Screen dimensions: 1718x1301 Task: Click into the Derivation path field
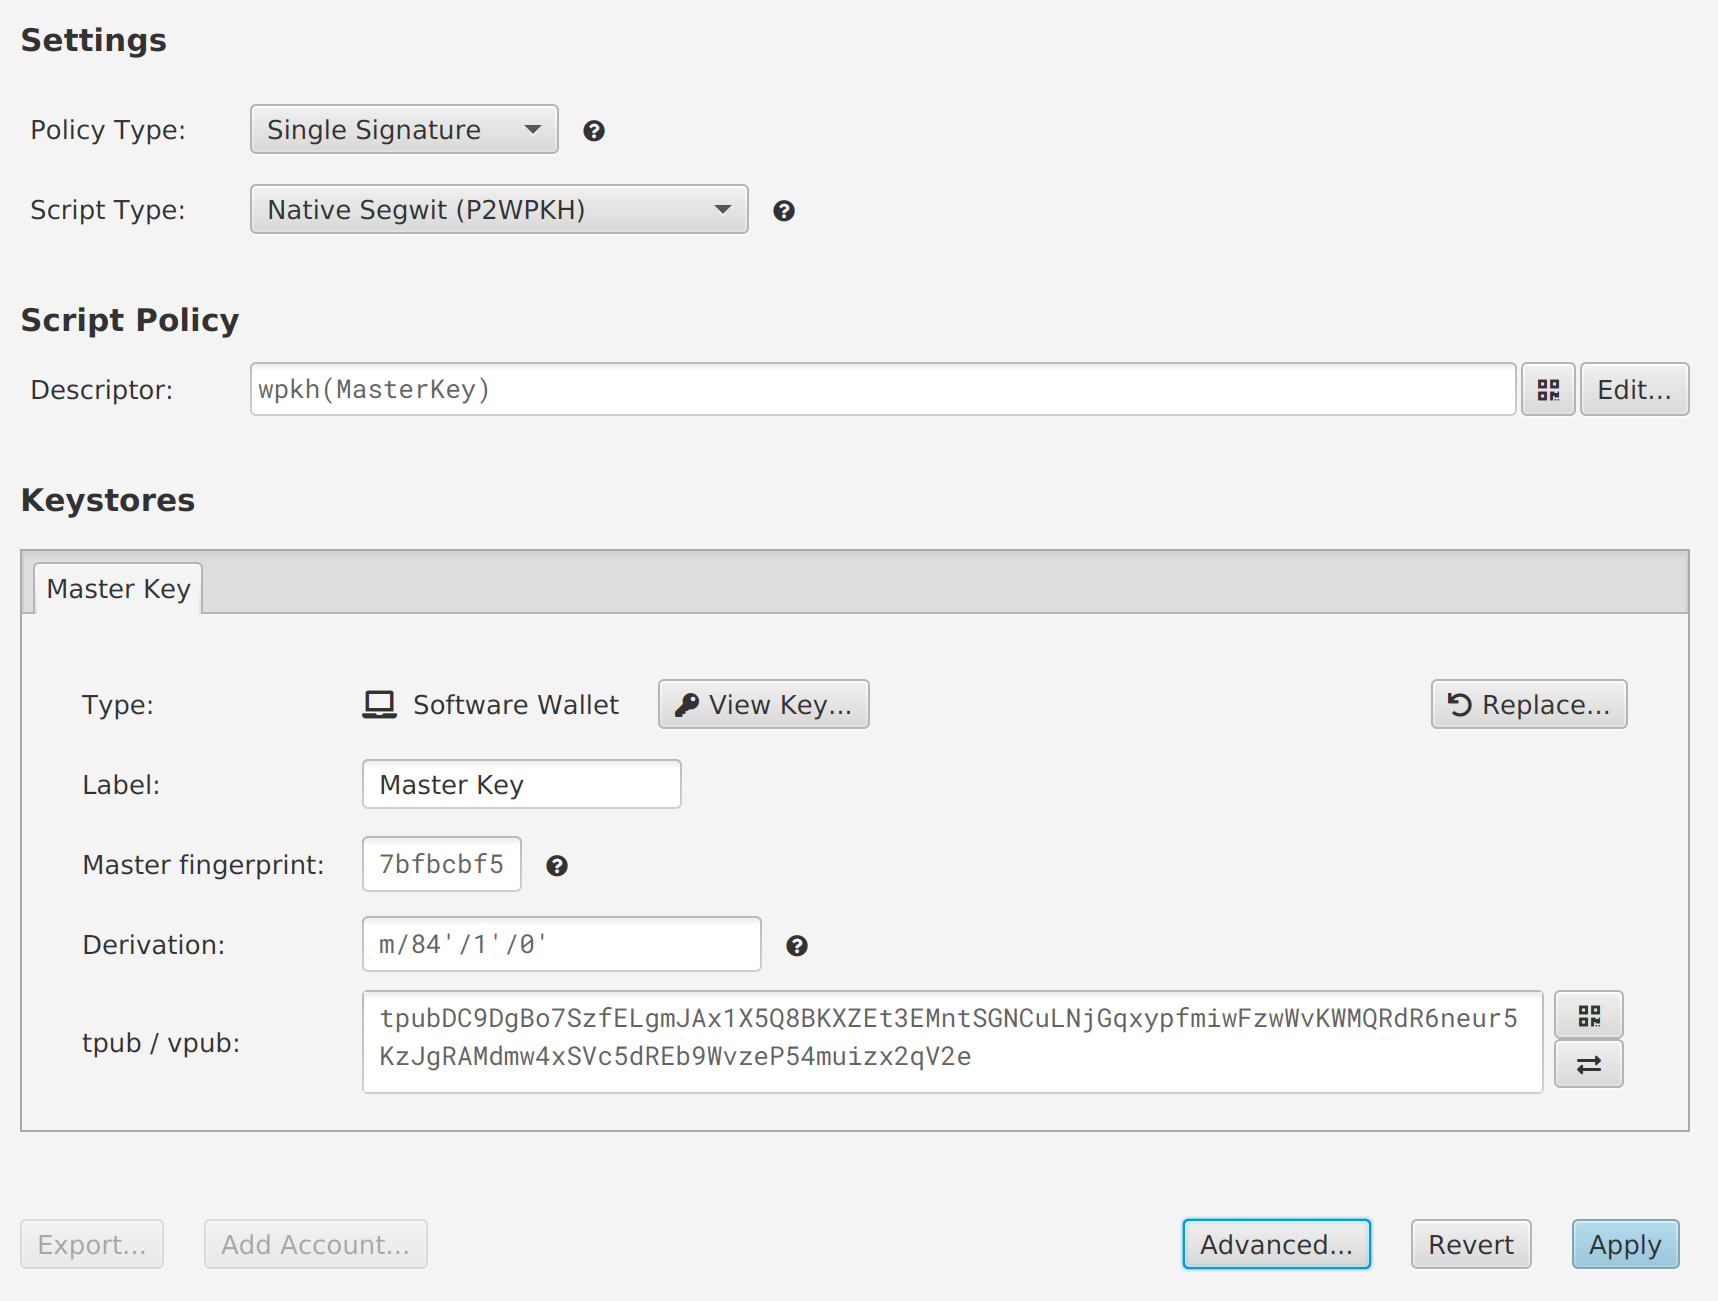pos(561,945)
